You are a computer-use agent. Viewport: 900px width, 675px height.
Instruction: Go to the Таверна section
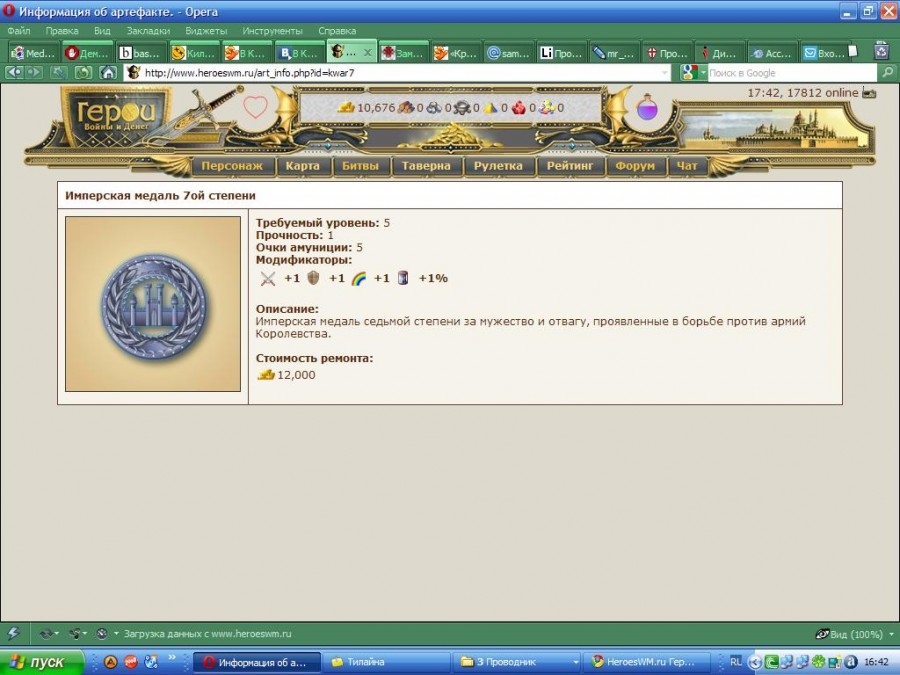[x=426, y=166]
